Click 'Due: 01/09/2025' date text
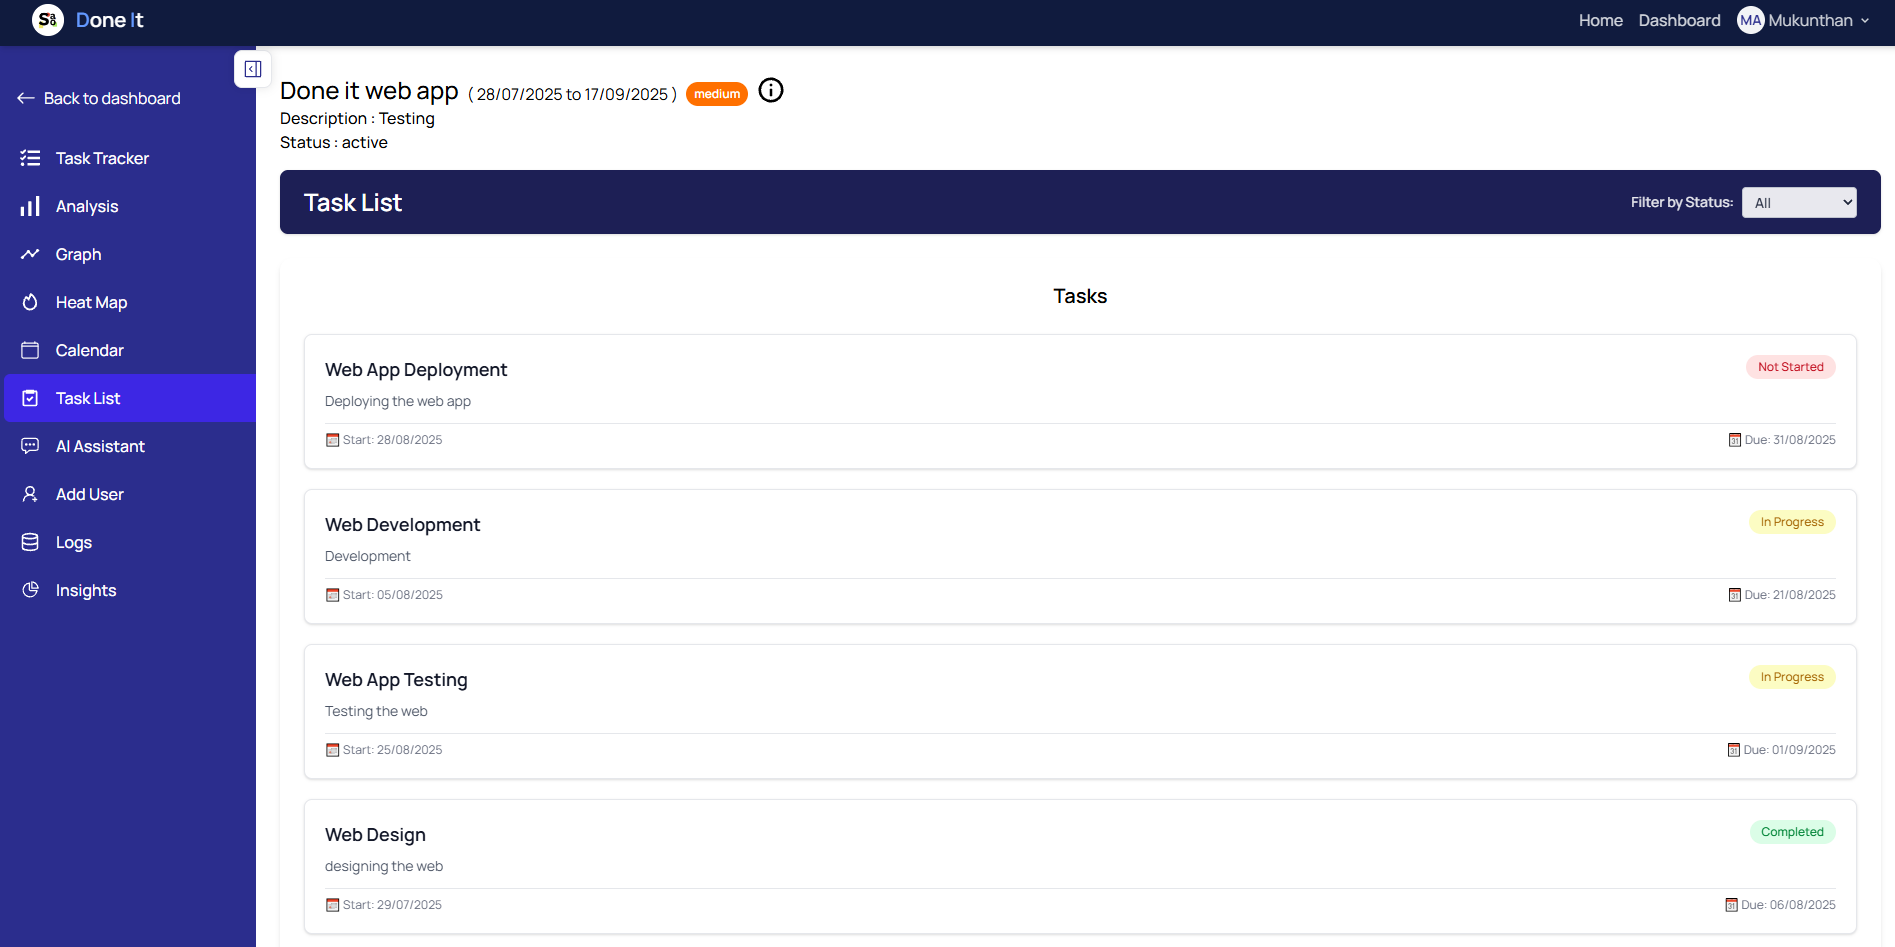Image resolution: width=1895 pixels, height=947 pixels. click(x=1790, y=750)
